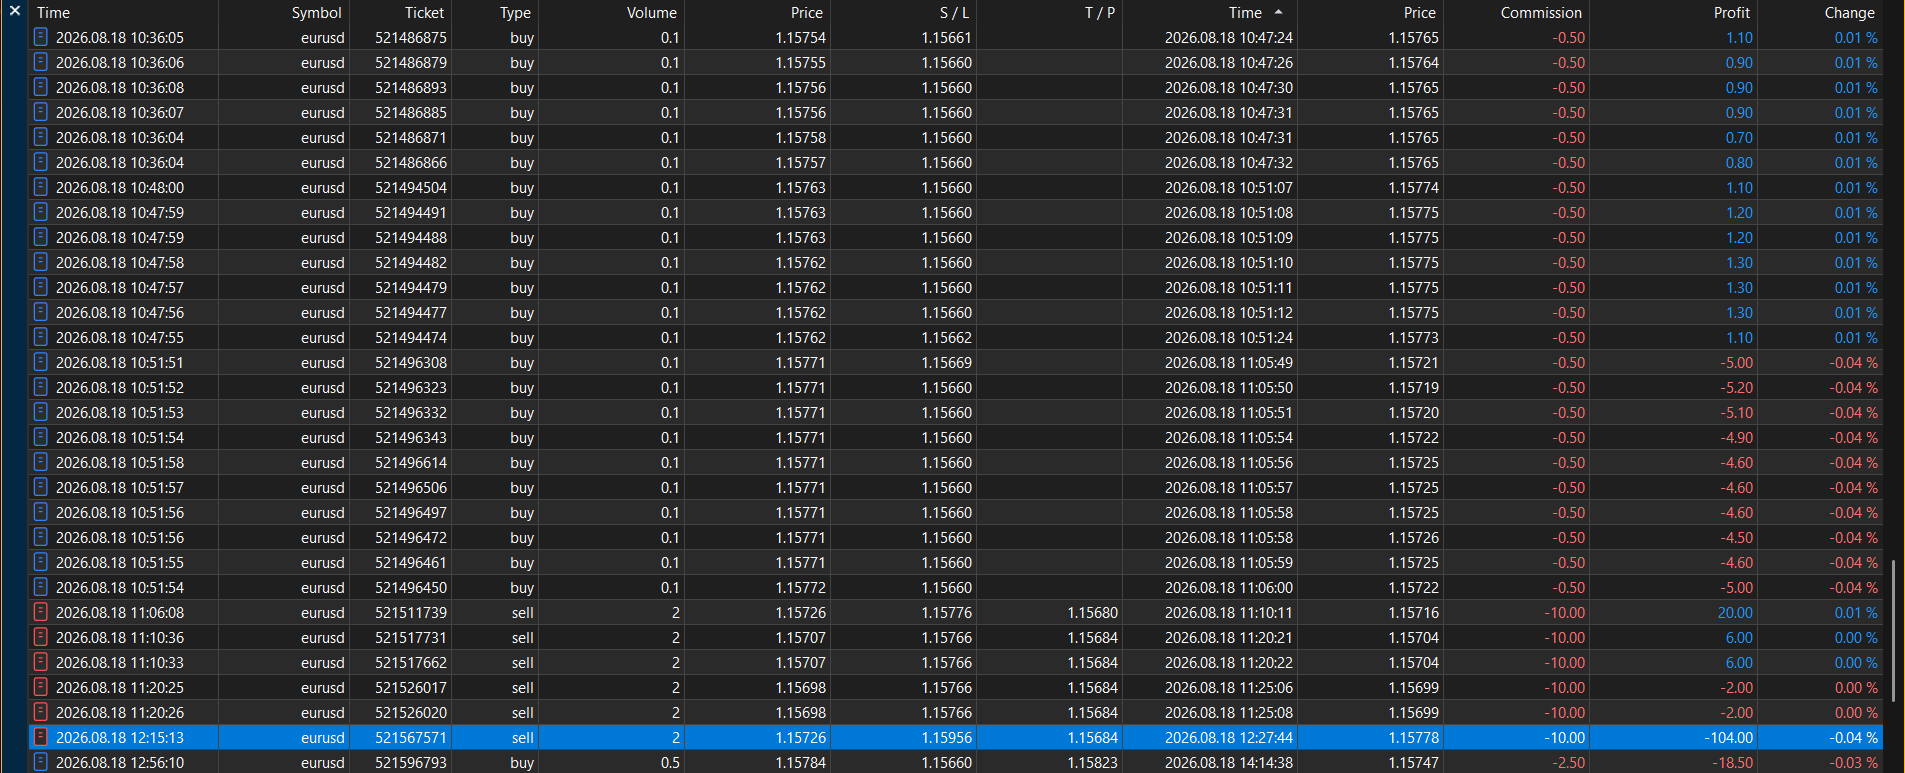Image resolution: width=1905 pixels, height=773 pixels.
Task: Click the buy icon of ticket 521494474
Action: pyautogui.click(x=41, y=337)
